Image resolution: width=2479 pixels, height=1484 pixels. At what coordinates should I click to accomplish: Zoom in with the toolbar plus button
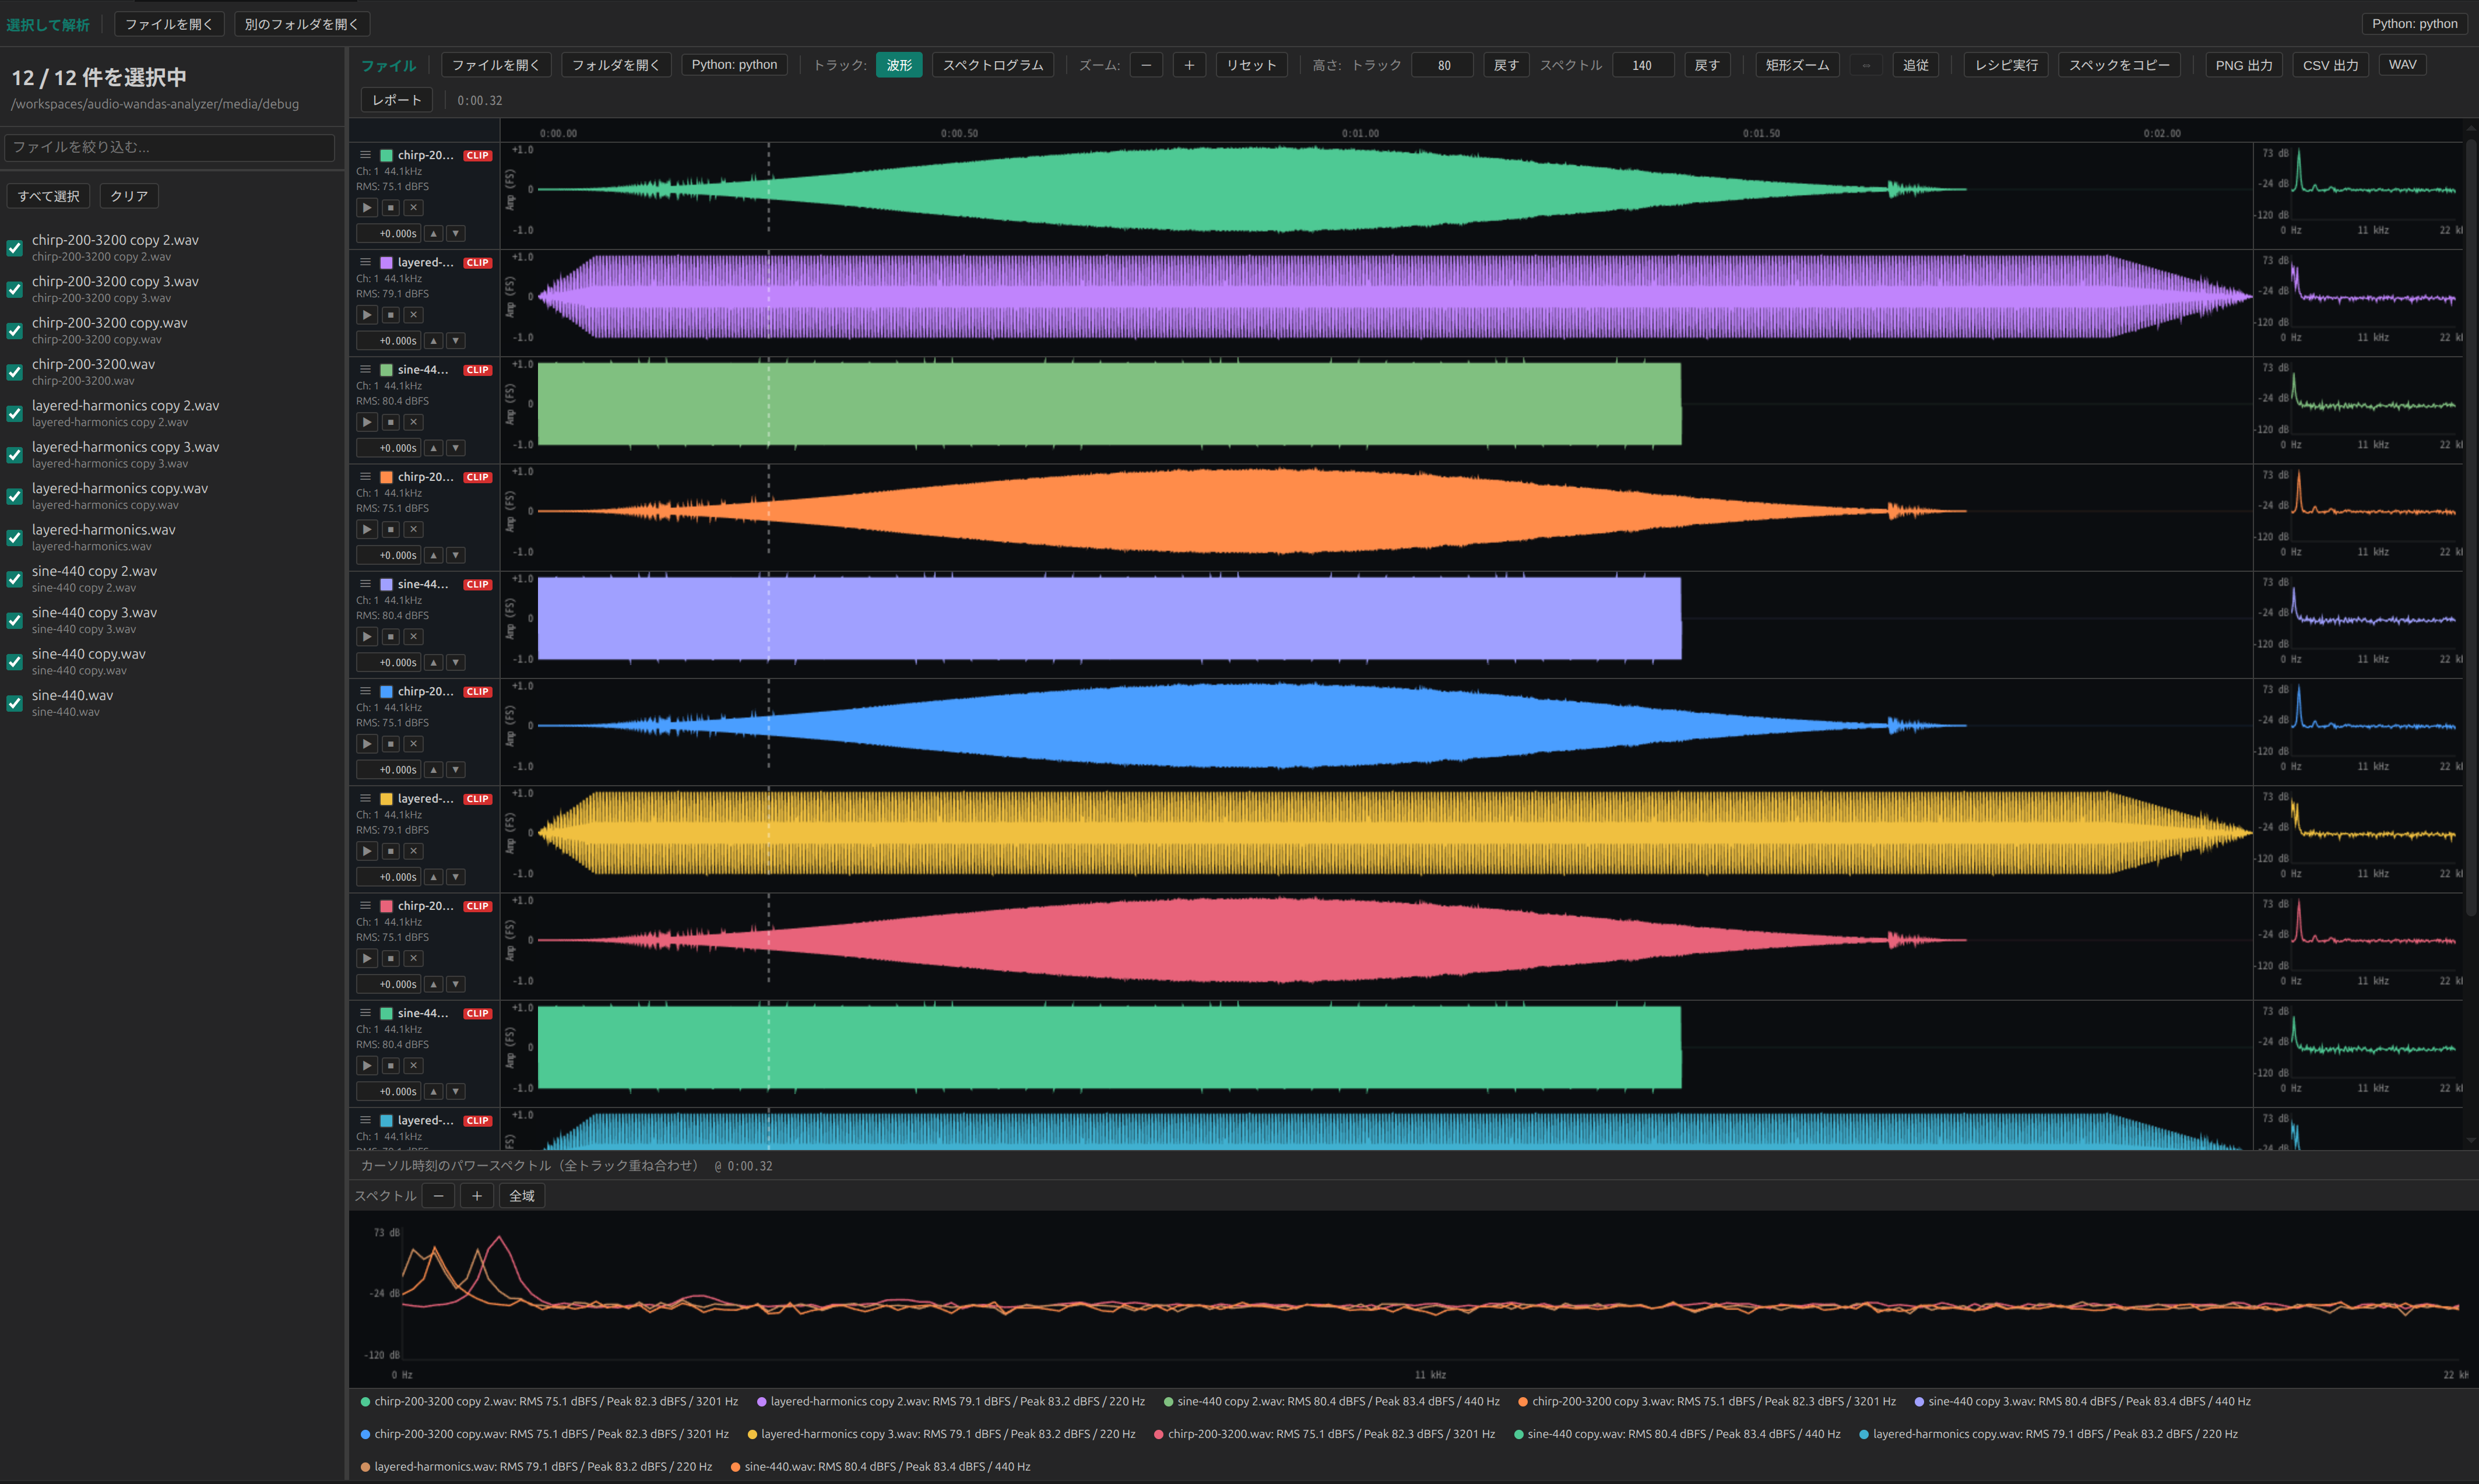pos(1189,65)
